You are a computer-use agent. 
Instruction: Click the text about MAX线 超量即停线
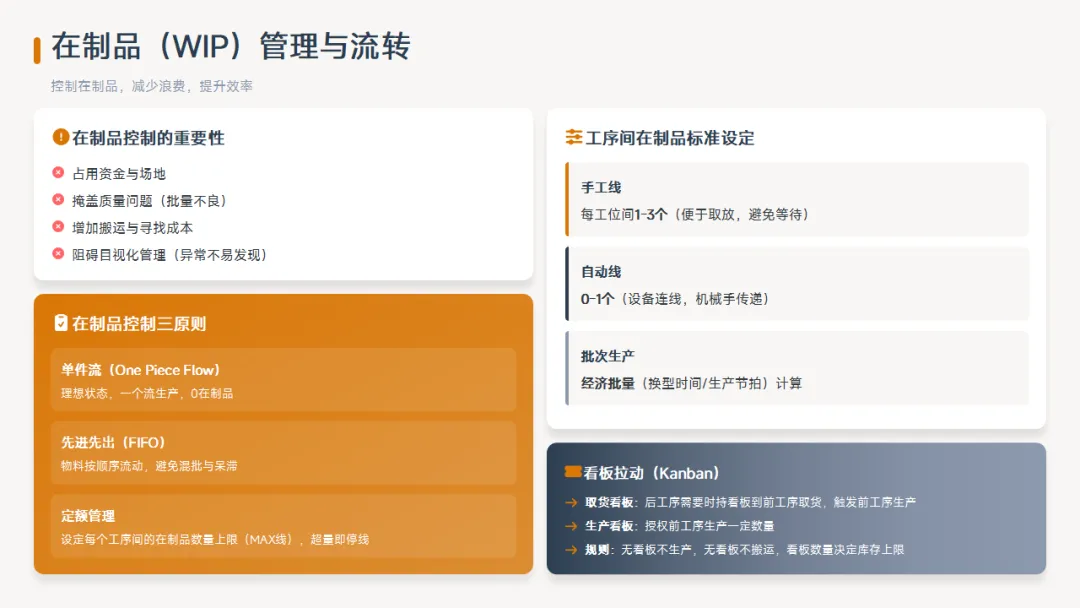click(215, 539)
